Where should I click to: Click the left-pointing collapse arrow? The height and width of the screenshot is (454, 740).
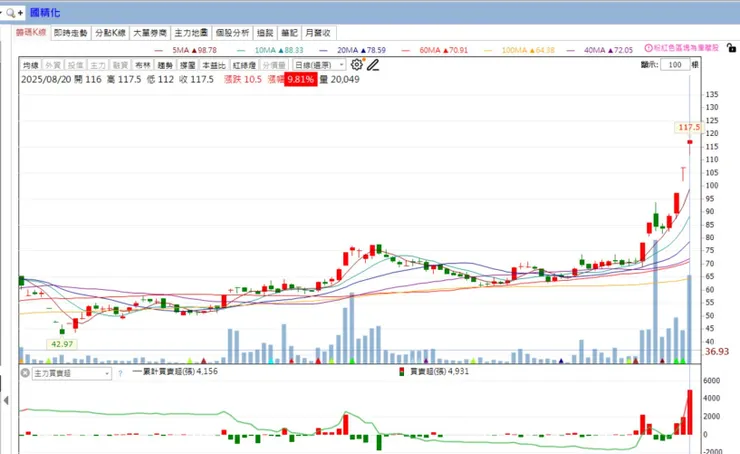tap(6, 401)
